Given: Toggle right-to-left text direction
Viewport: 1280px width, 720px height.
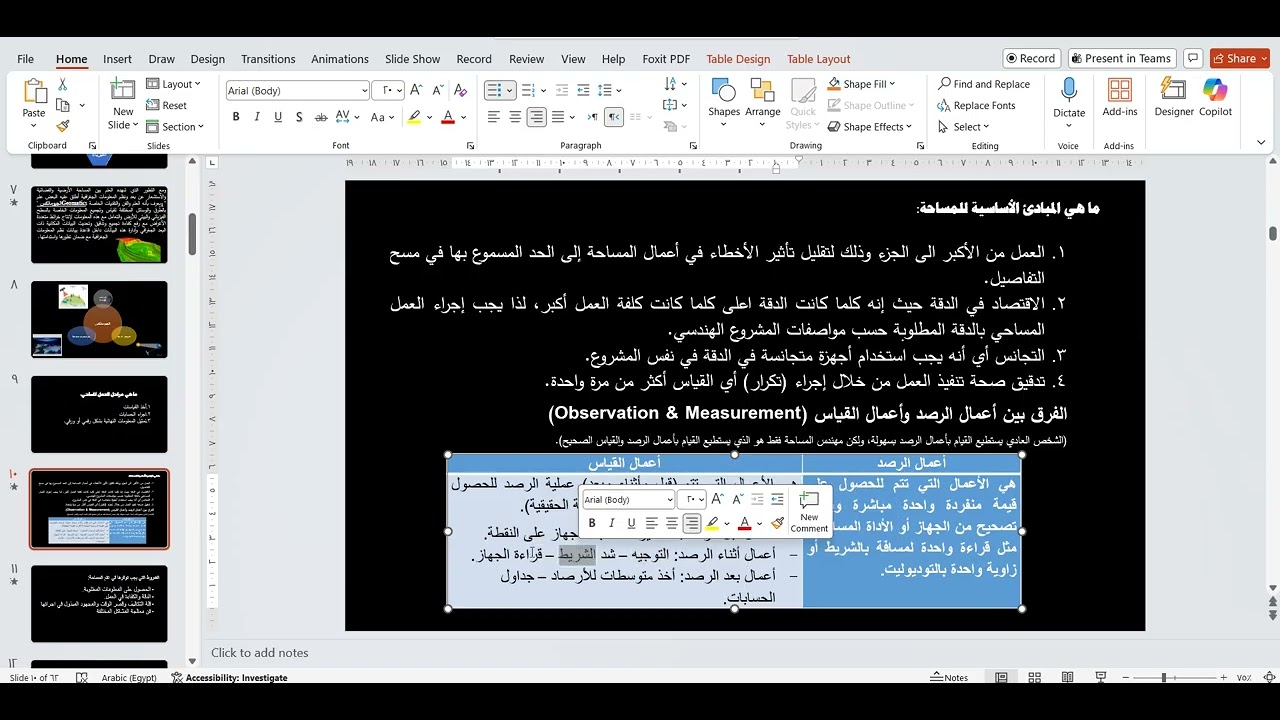Looking at the screenshot, I should tap(614, 117).
